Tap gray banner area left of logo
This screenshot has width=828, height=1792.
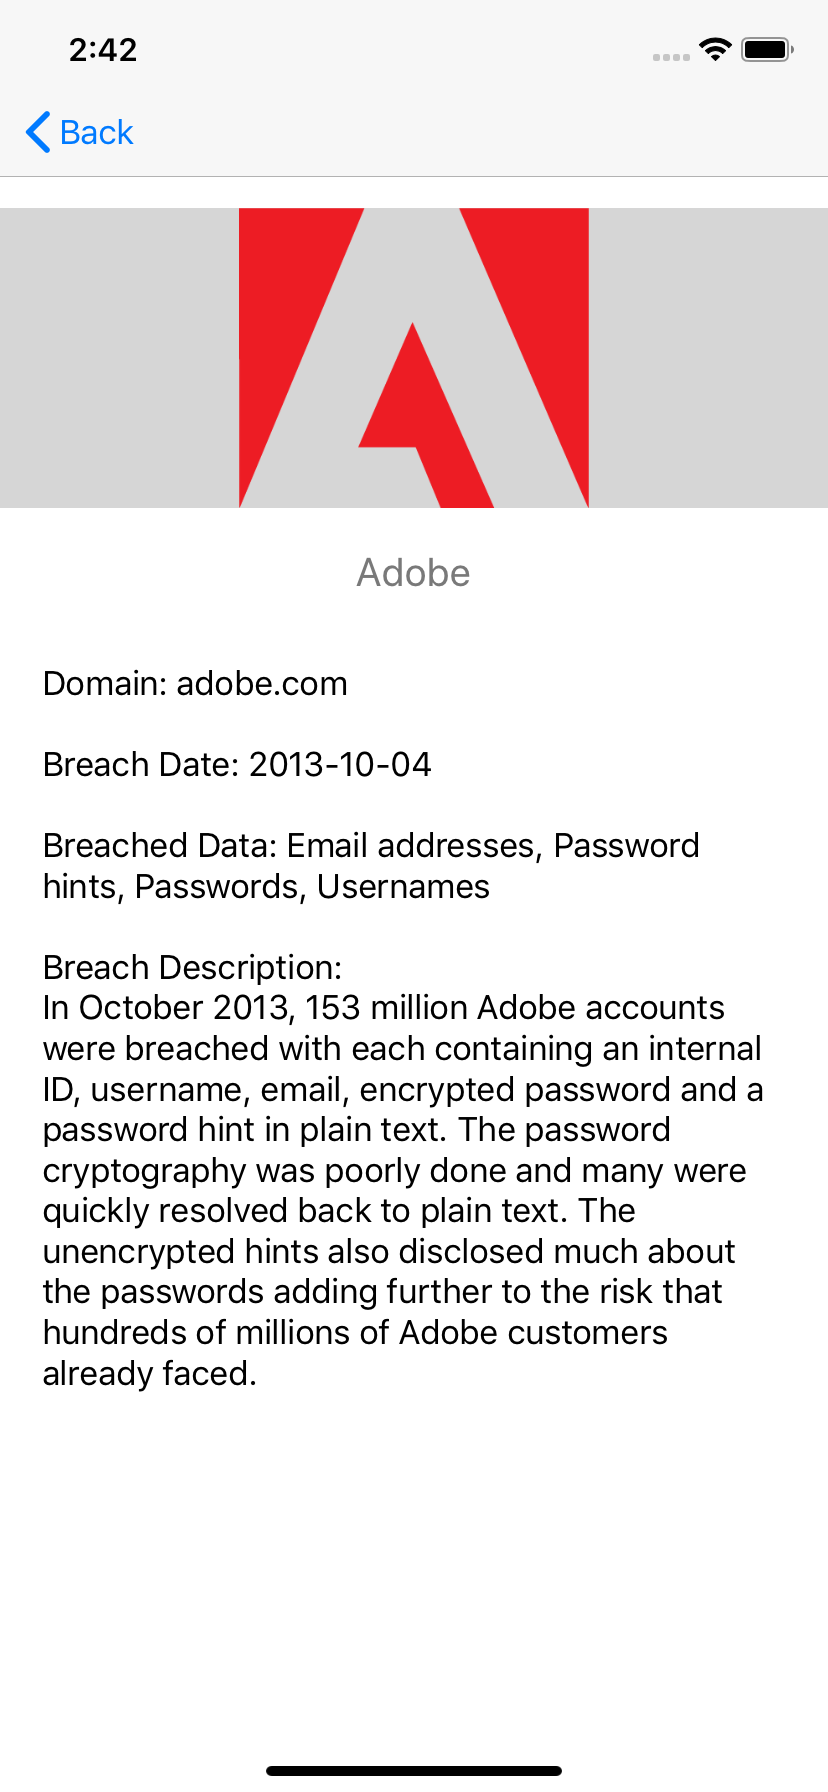[x=120, y=358]
